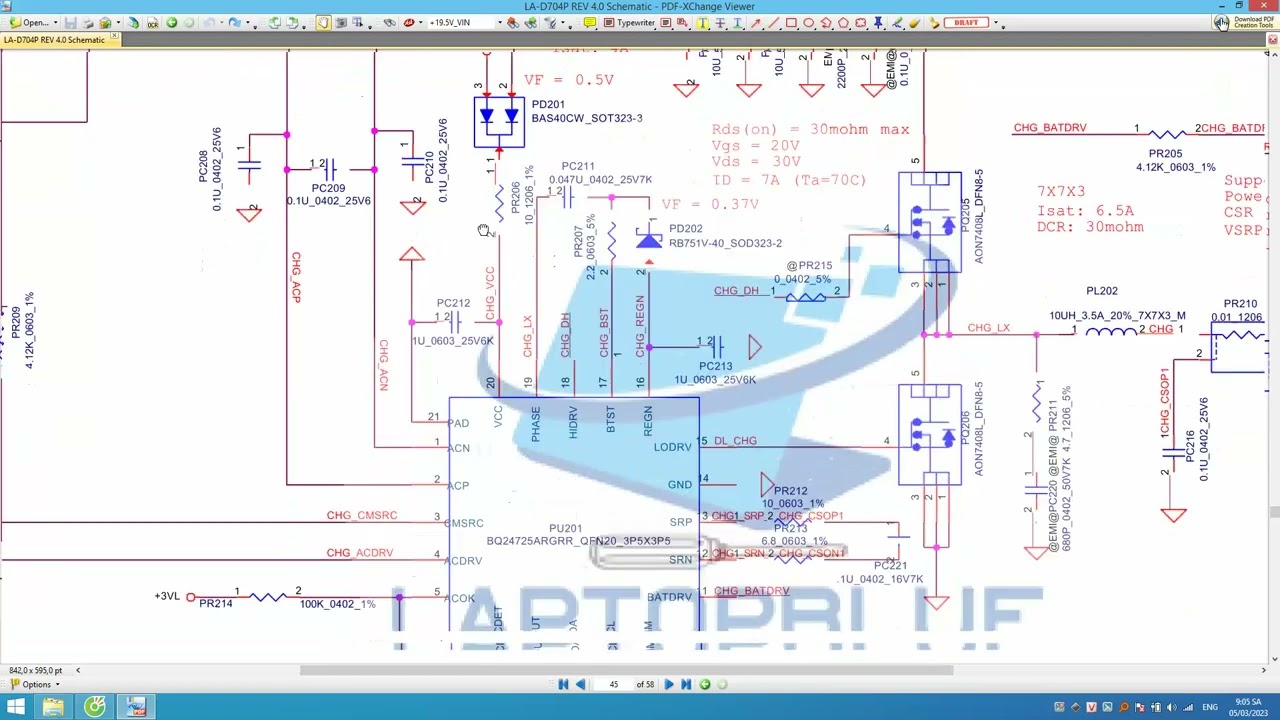Click the ENG language indicator
1280x720 pixels.
pos(1210,708)
